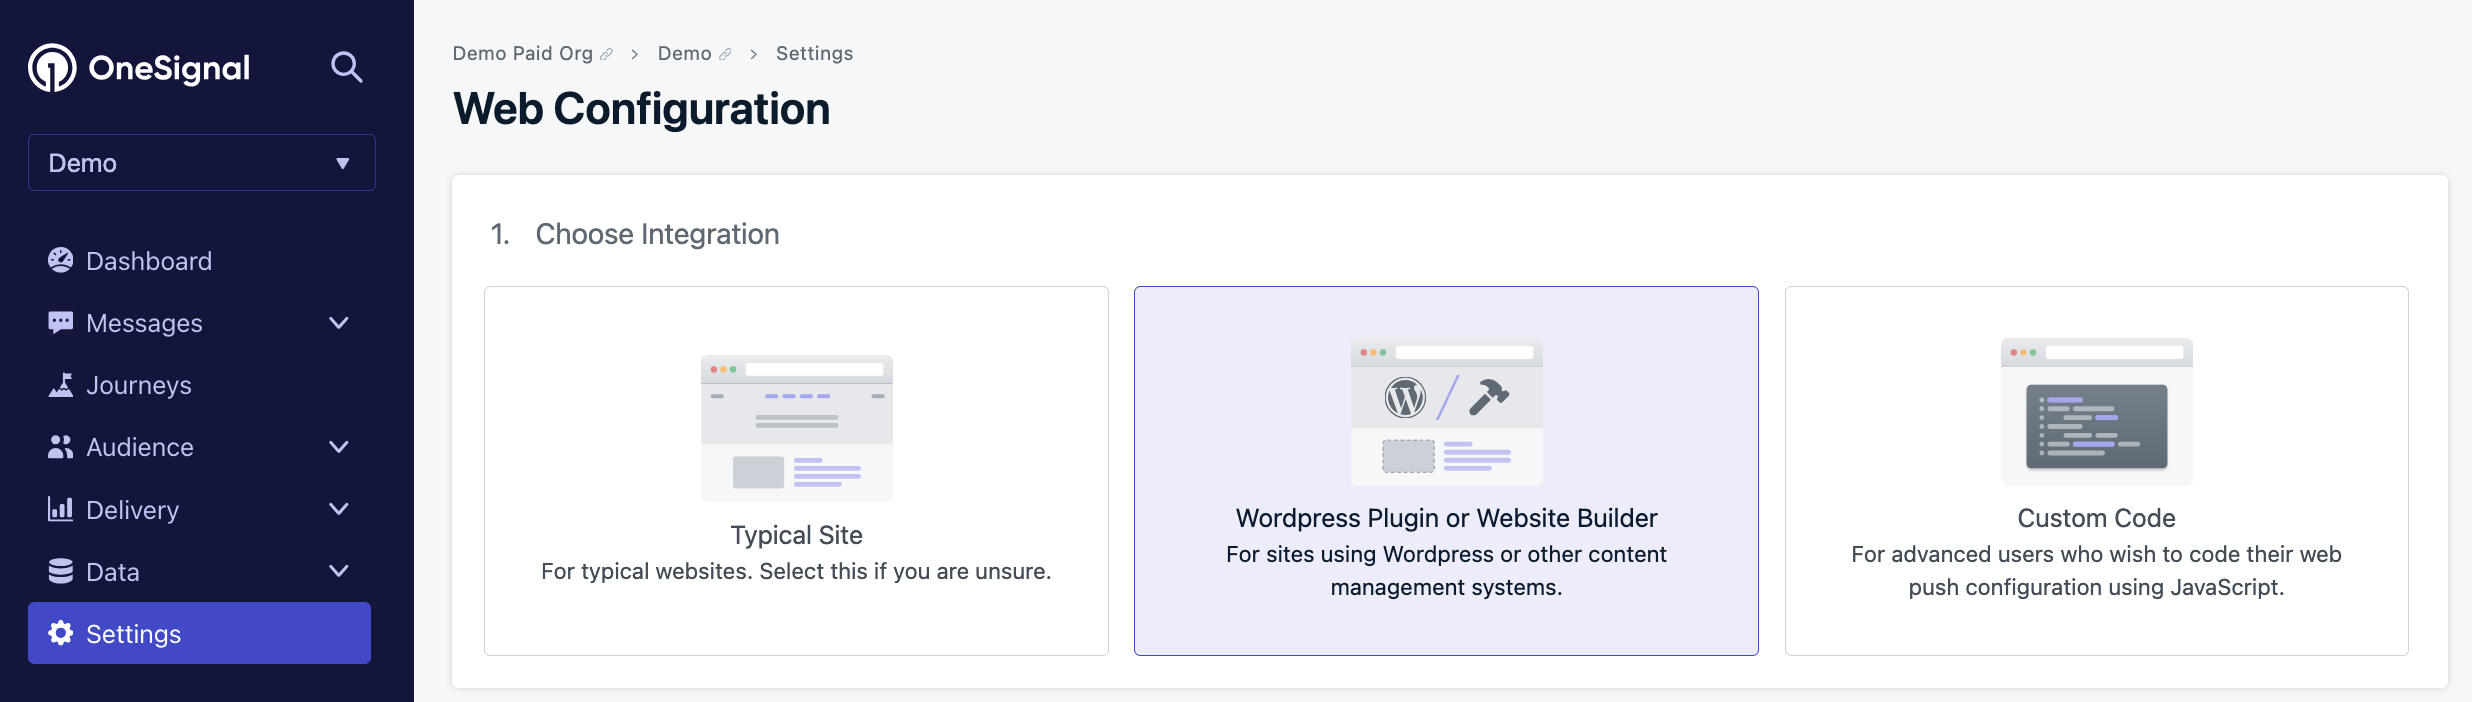Select the Typical Site integration option
Viewport: 2472px width, 702px height.
pos(796,471)
